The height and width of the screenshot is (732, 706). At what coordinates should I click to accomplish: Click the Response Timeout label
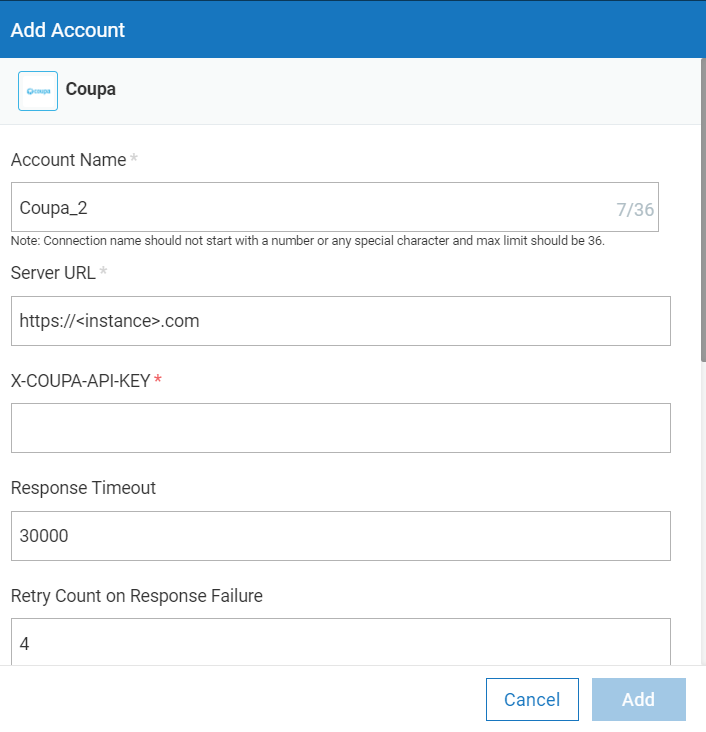coord(83,488)
